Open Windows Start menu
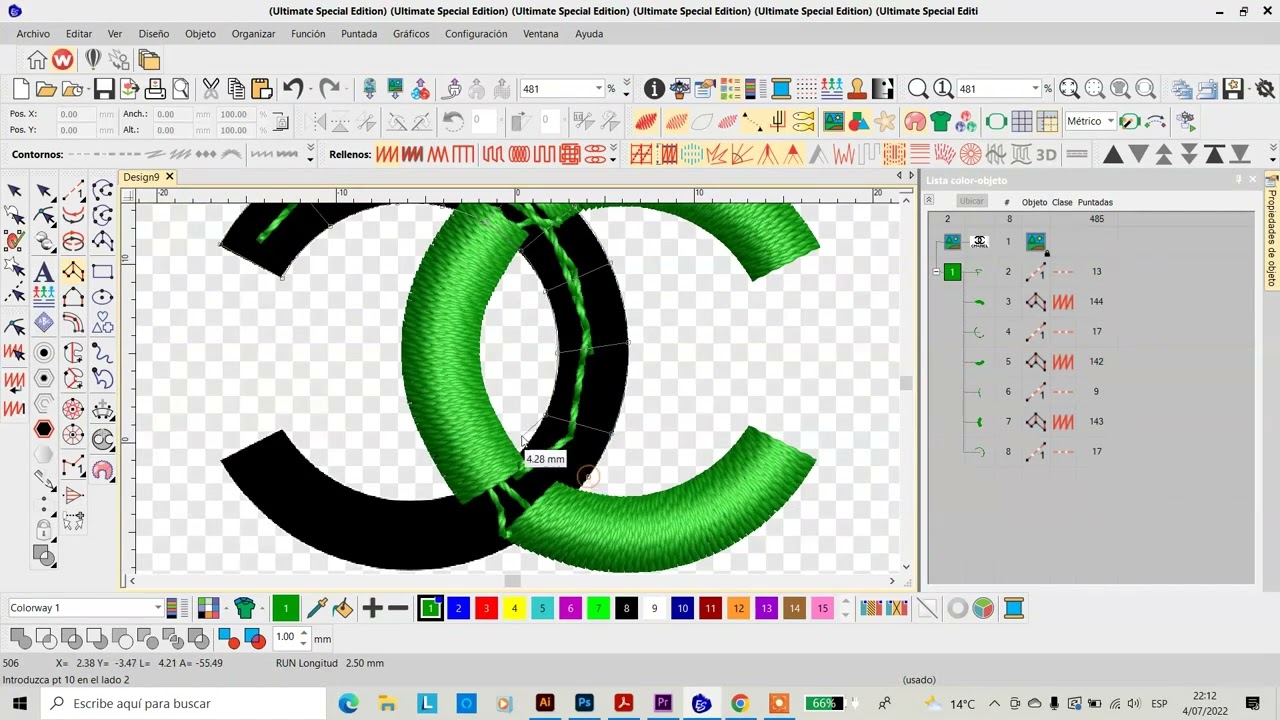 click(x=19, y=704)
